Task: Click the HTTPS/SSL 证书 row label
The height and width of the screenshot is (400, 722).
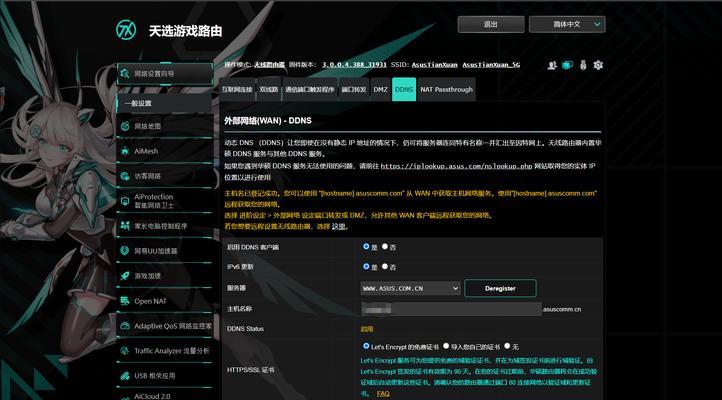Action: tap(250, 370)
